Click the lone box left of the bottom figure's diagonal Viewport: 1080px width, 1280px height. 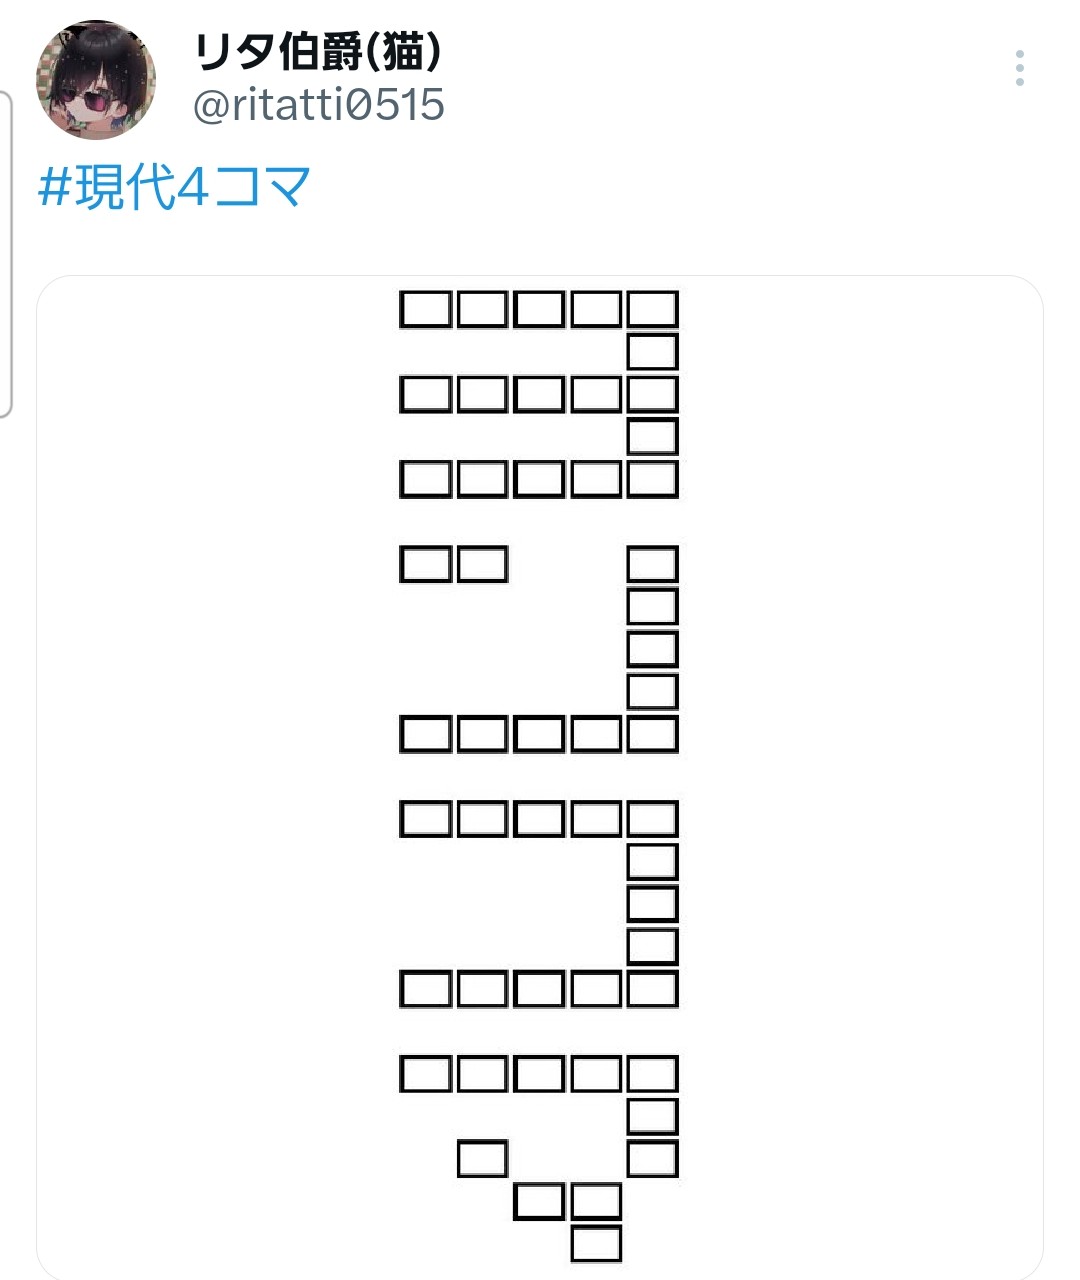click(x=482, y=1159)
